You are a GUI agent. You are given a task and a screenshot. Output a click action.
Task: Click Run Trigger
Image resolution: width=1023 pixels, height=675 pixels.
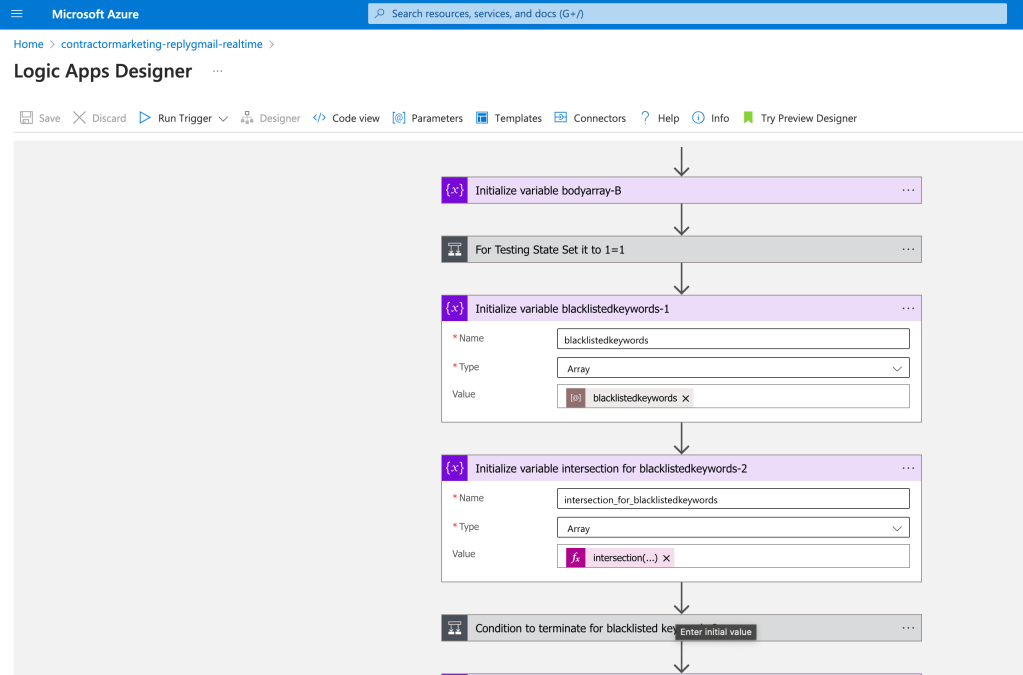pyautogui.click(x=176, y=118)
